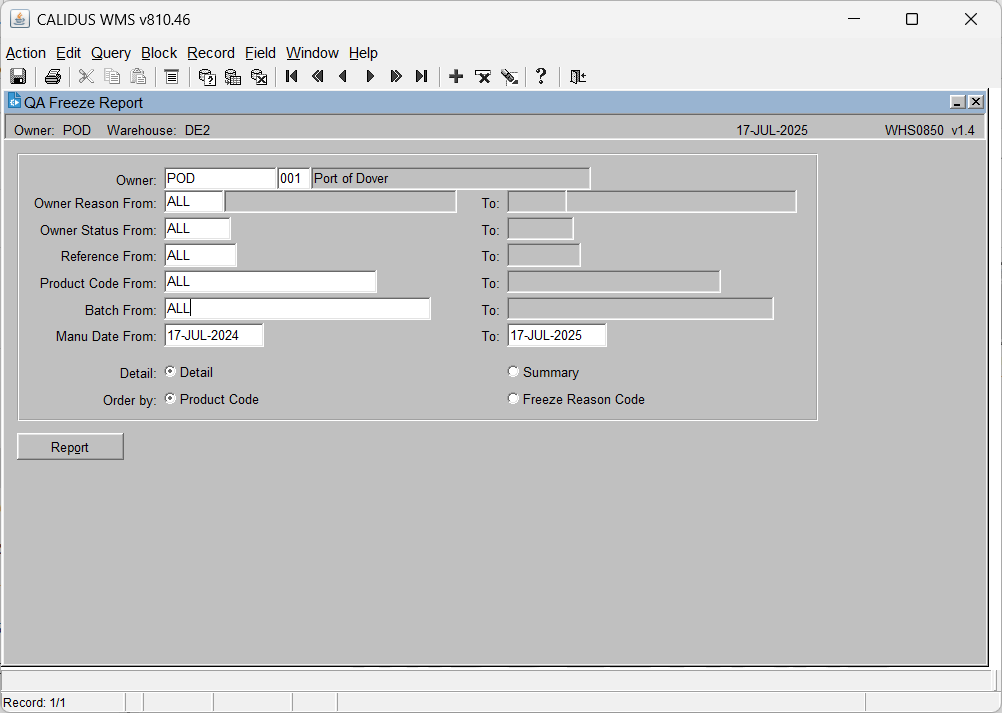This screenshot has height=713, width=1002.
Task: Click the Delete Record icon
Action: 482,77
